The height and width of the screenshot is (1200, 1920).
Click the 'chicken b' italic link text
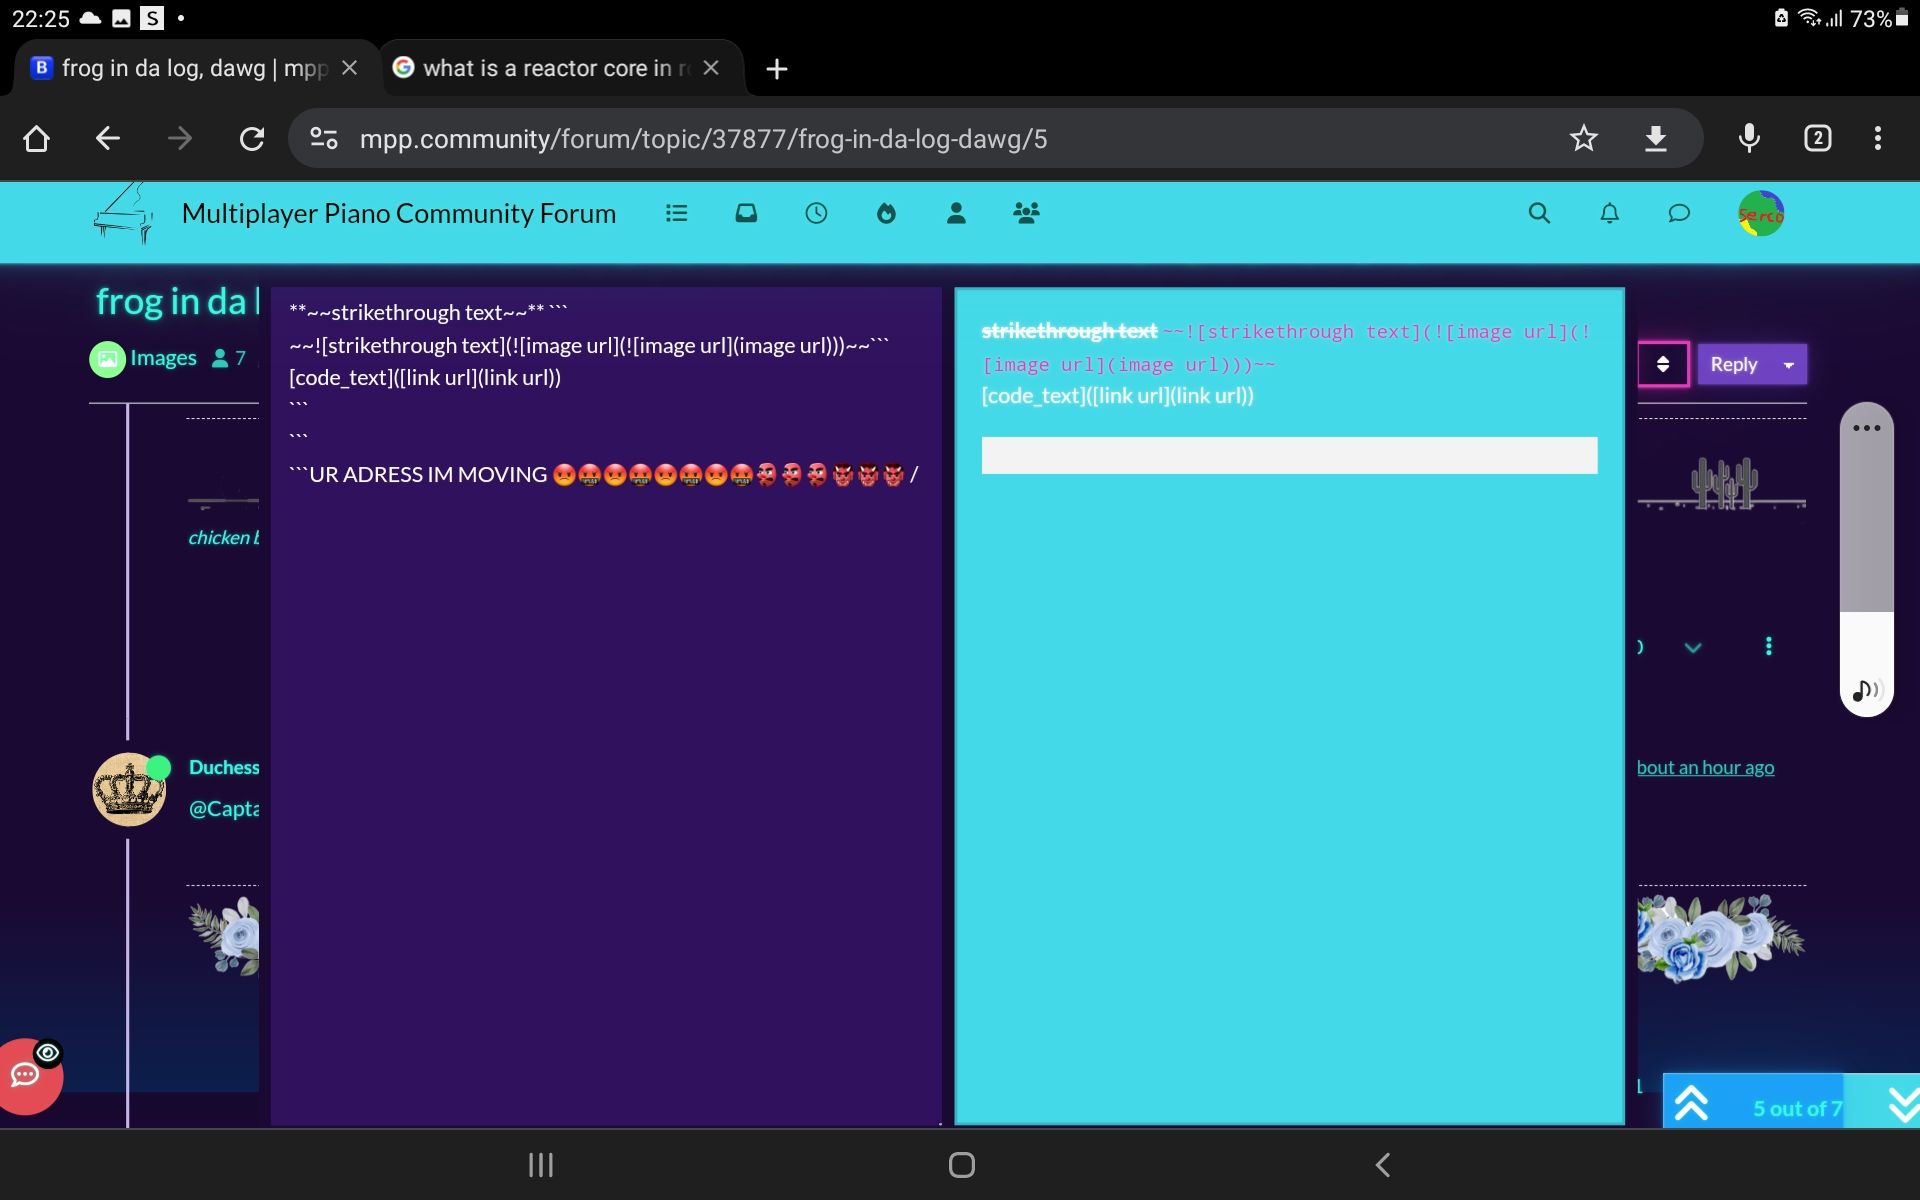(224, 537)
